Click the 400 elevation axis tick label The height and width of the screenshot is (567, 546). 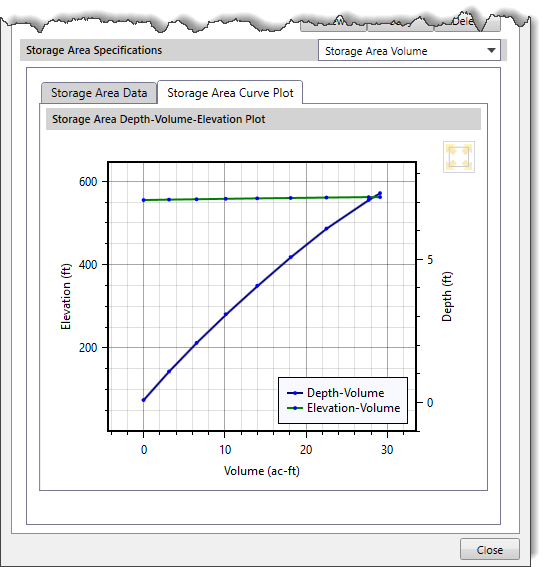pyautogui.click(x=88, y=265)
